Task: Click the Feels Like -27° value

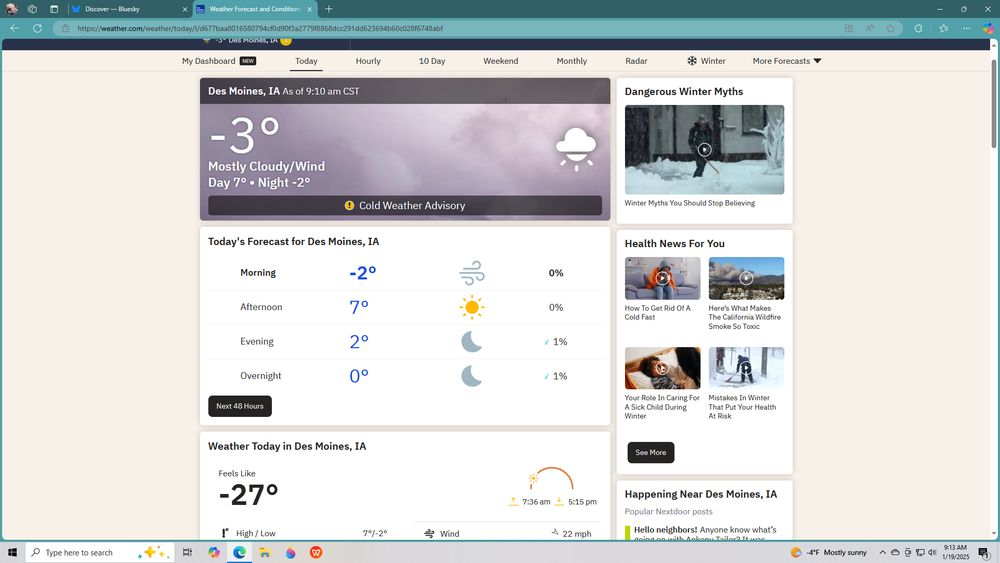Action: (249, 495)
